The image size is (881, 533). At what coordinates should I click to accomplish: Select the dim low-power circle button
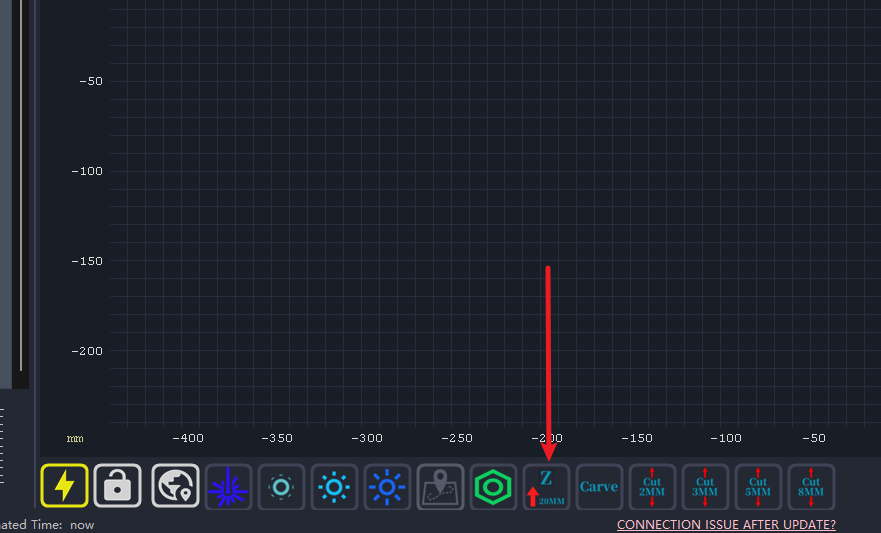click(281, 487)
